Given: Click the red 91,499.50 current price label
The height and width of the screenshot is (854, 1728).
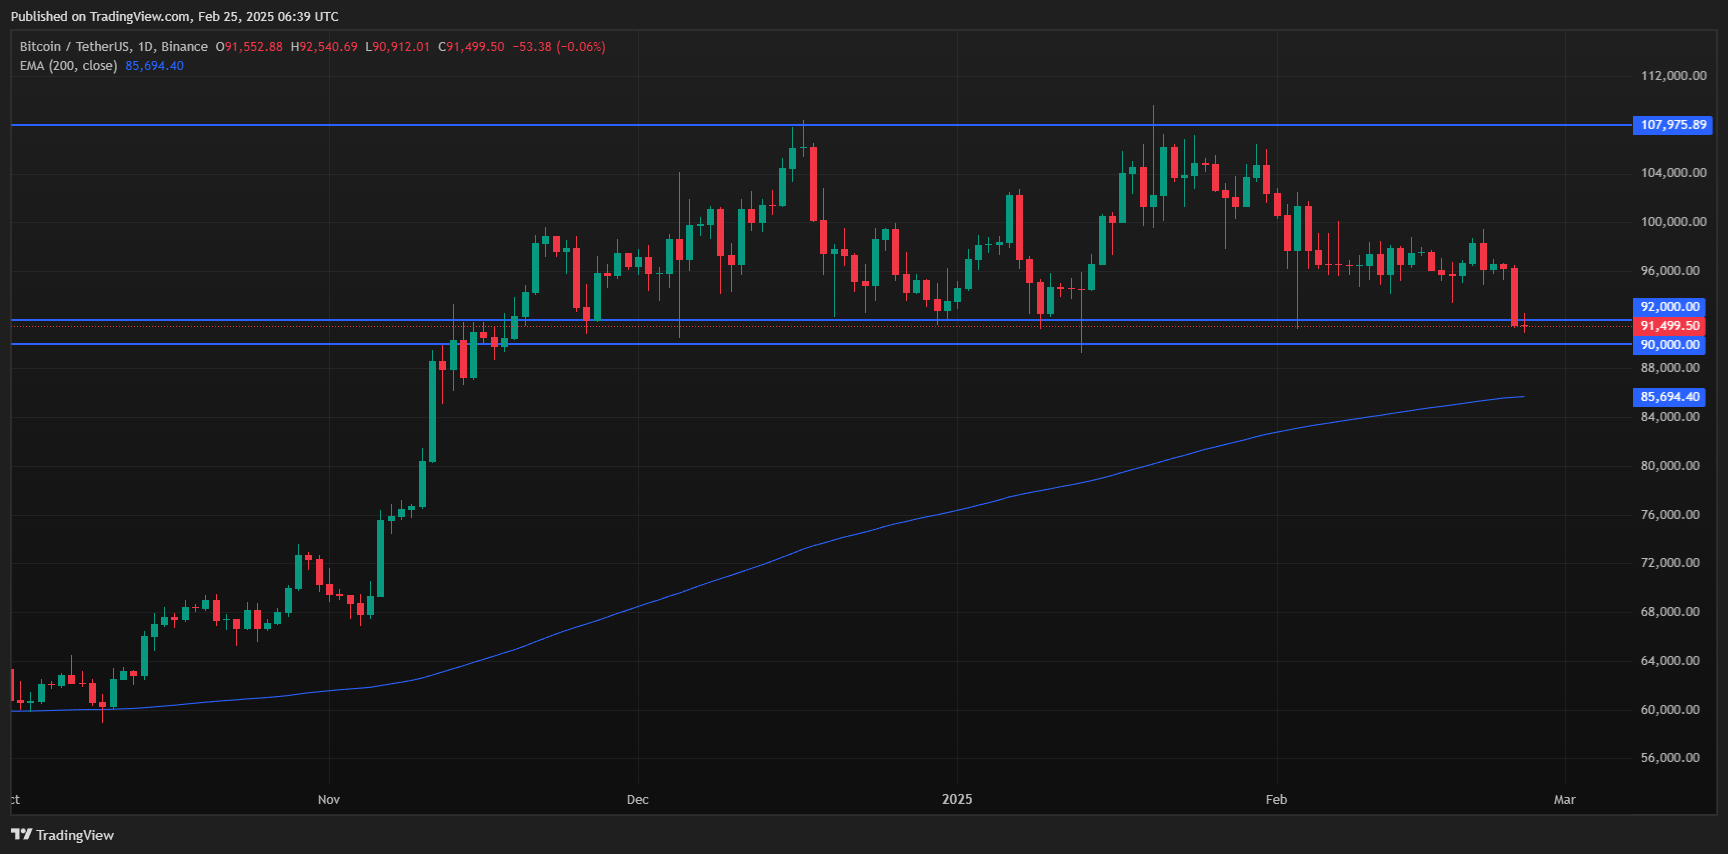Looking at the screenshot, I should 1670,326.
